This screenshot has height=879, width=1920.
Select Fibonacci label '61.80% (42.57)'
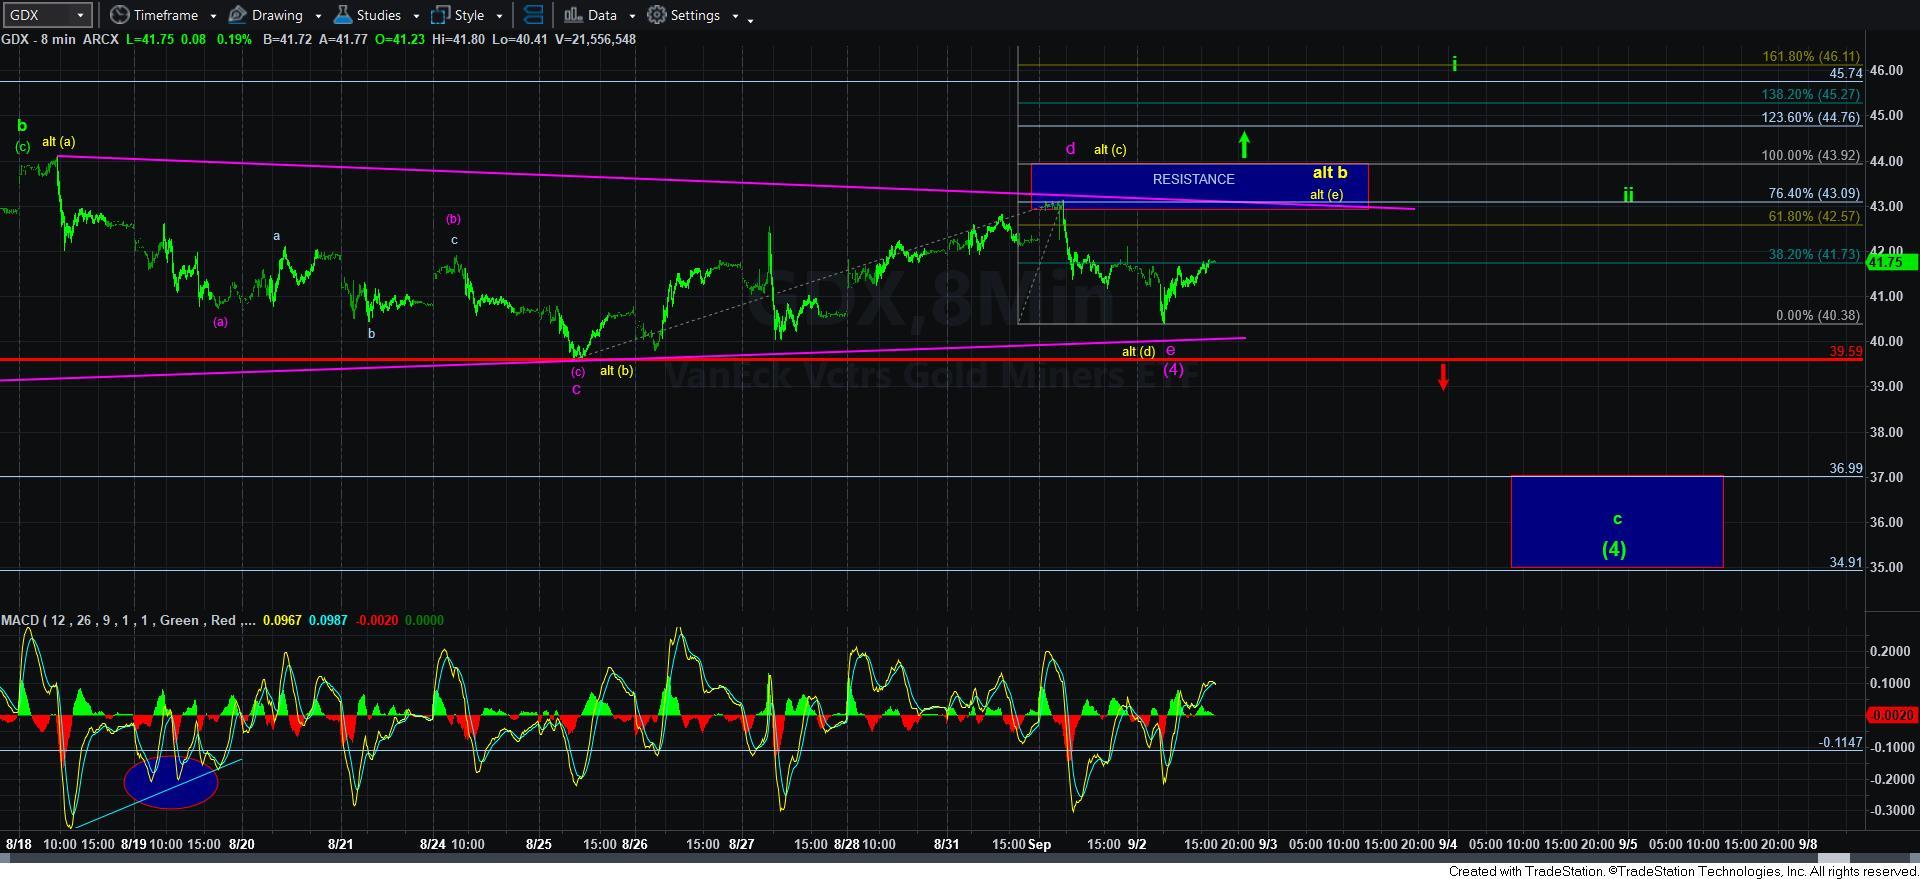click(x=1814, y=216)
